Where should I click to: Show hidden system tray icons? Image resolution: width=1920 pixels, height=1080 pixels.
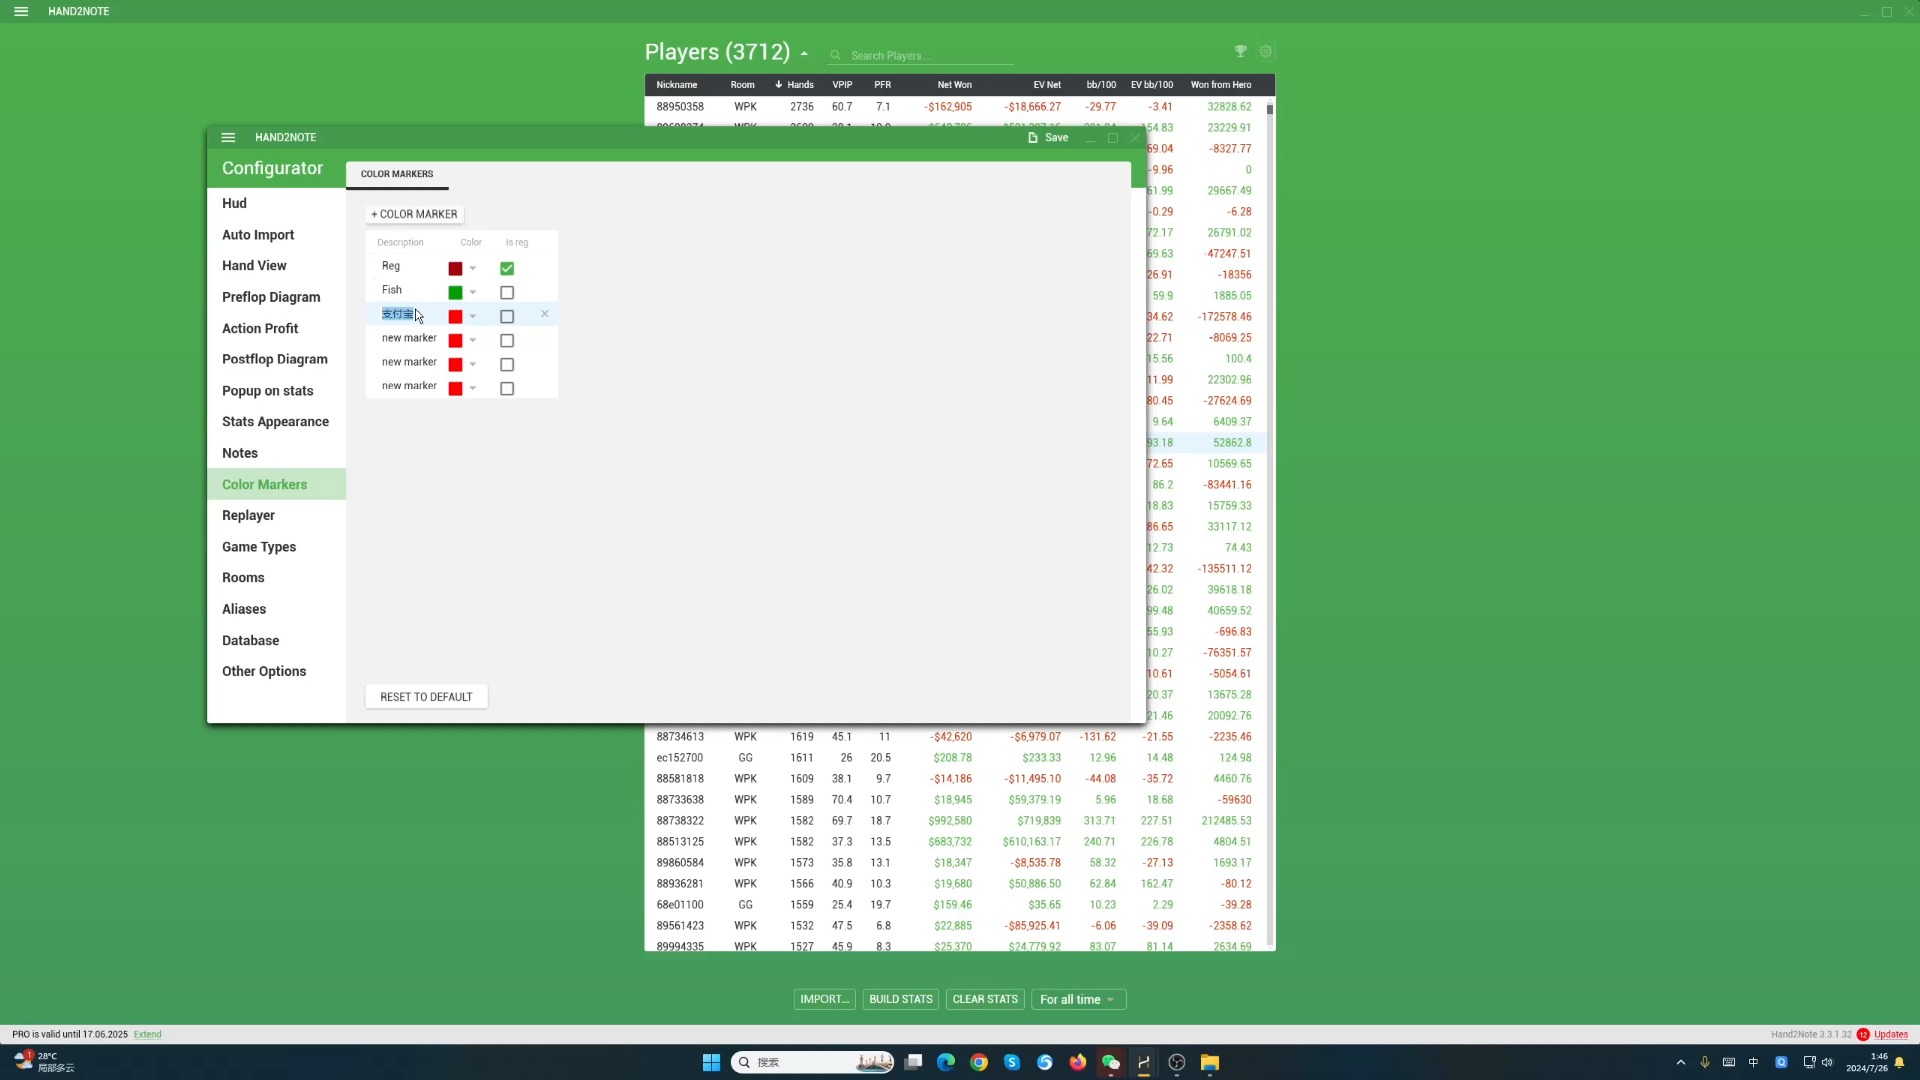pyautogui.click(x=1681, y=1062)
